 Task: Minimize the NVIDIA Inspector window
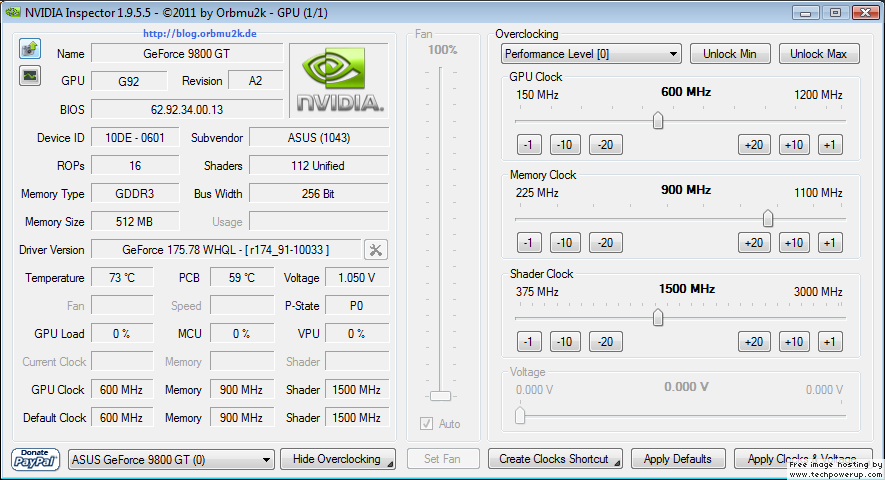tap(805, 12)
